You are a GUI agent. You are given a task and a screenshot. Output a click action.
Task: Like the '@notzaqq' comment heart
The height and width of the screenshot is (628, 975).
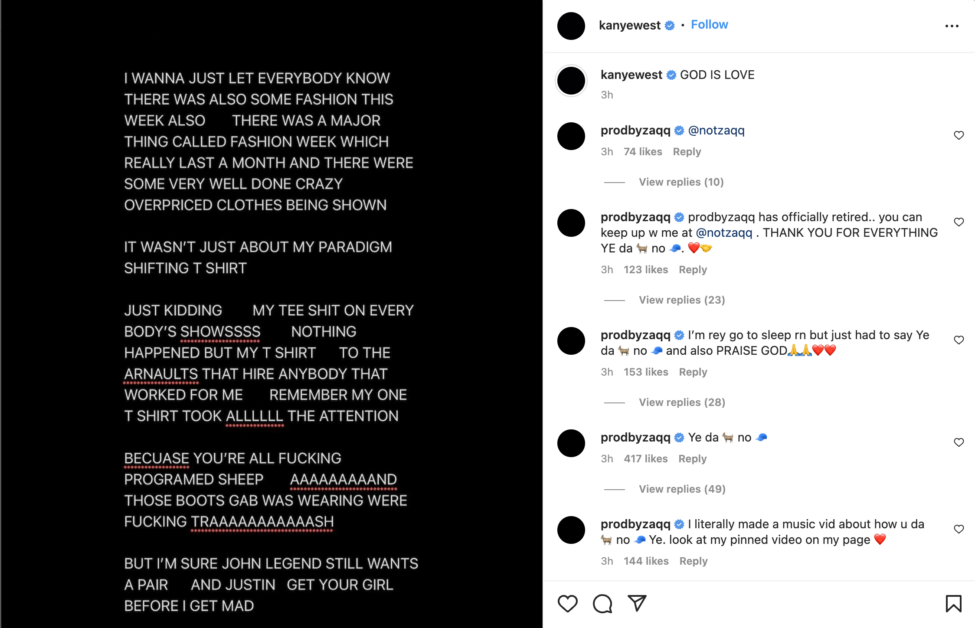[959, 136]
